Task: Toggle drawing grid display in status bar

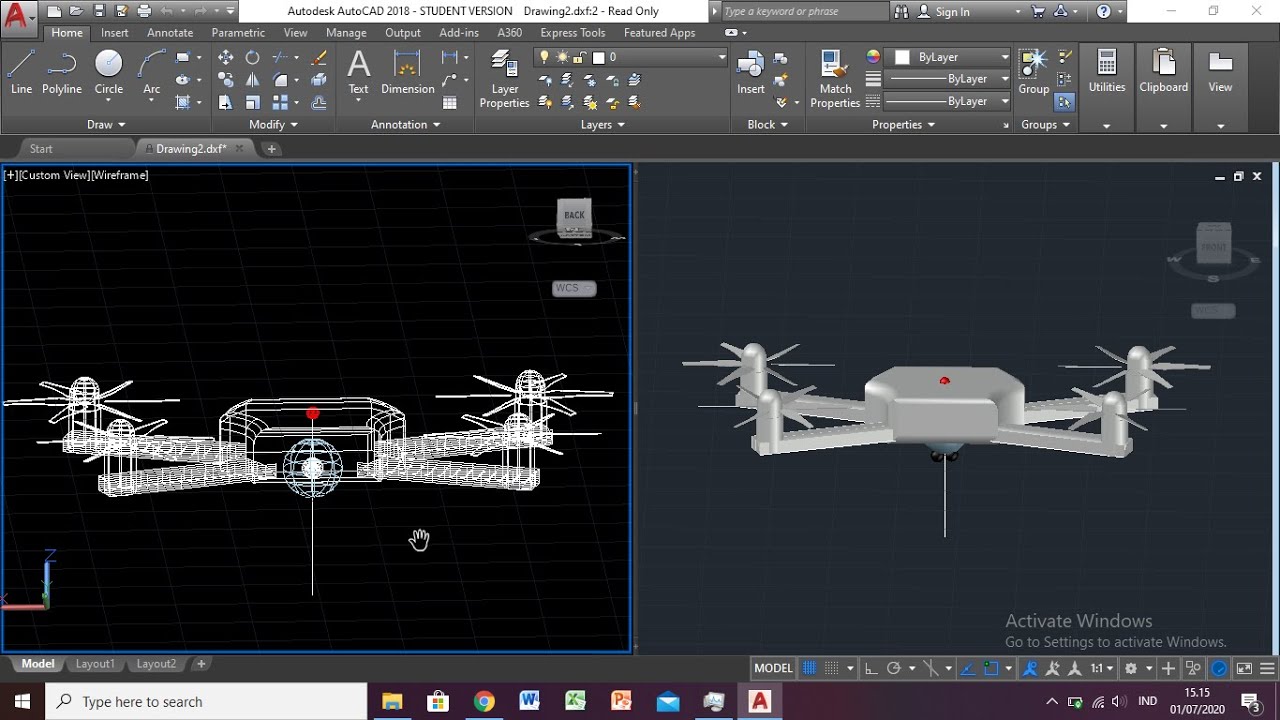Action: [810, 668]
